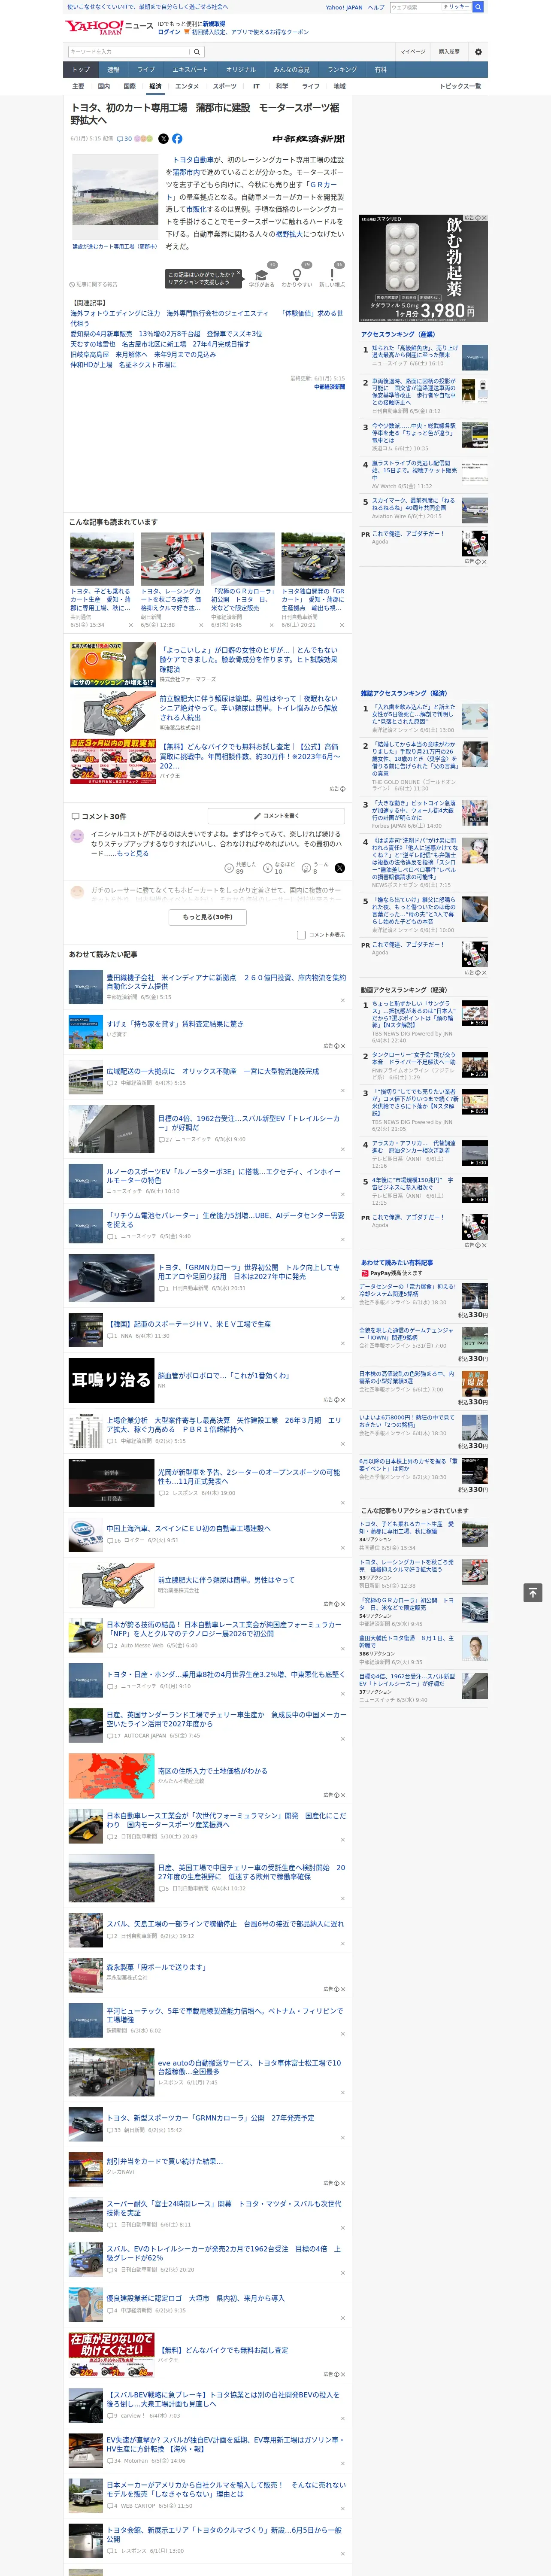The width and height of the screenshot is (551, 2576).
Task: Open related article 愛知県の4月新車販売
Action: tap(166, 334)
